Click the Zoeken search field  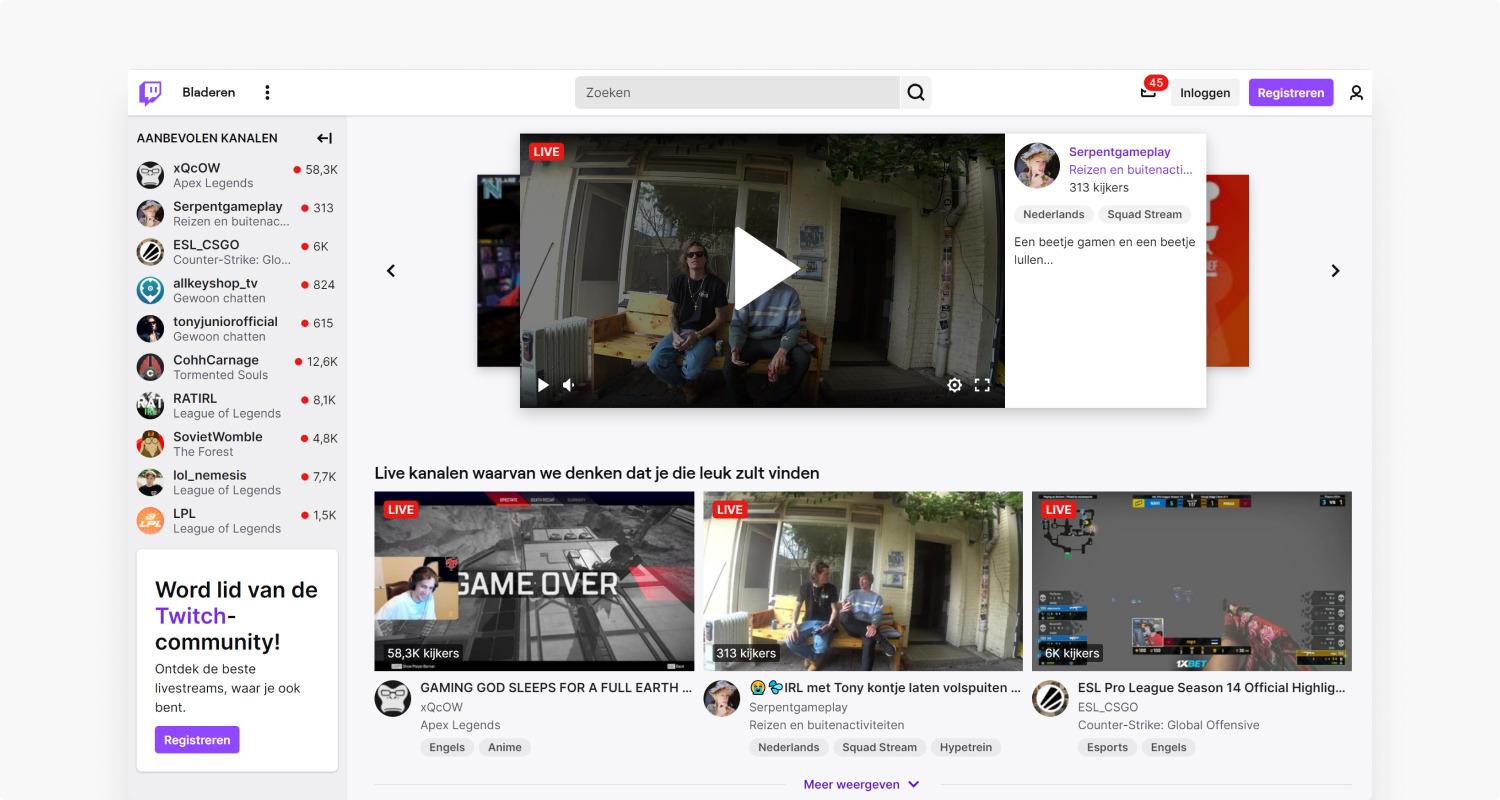tap(737, 92)
